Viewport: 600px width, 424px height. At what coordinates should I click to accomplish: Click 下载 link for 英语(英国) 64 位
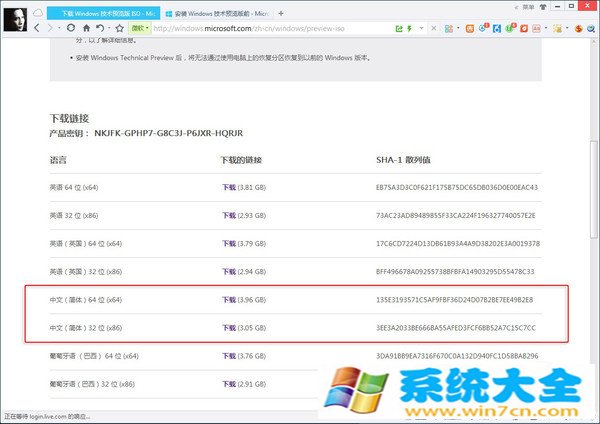coord(229,244)
